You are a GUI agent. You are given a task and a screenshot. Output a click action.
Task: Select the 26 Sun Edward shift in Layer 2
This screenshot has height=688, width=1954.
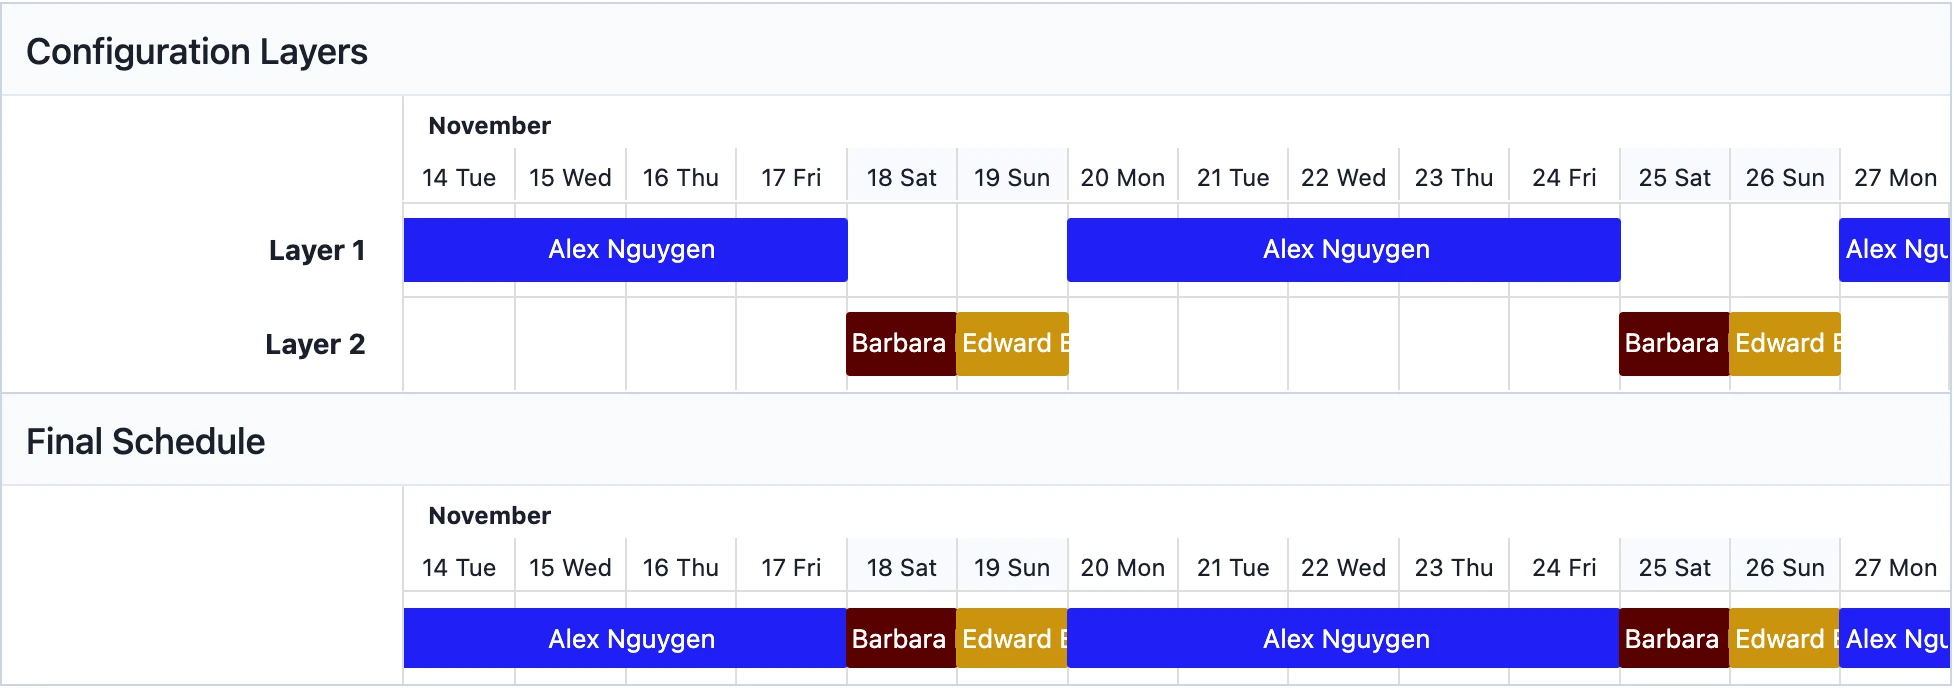pyautogui.click(x=1785, y=344)
